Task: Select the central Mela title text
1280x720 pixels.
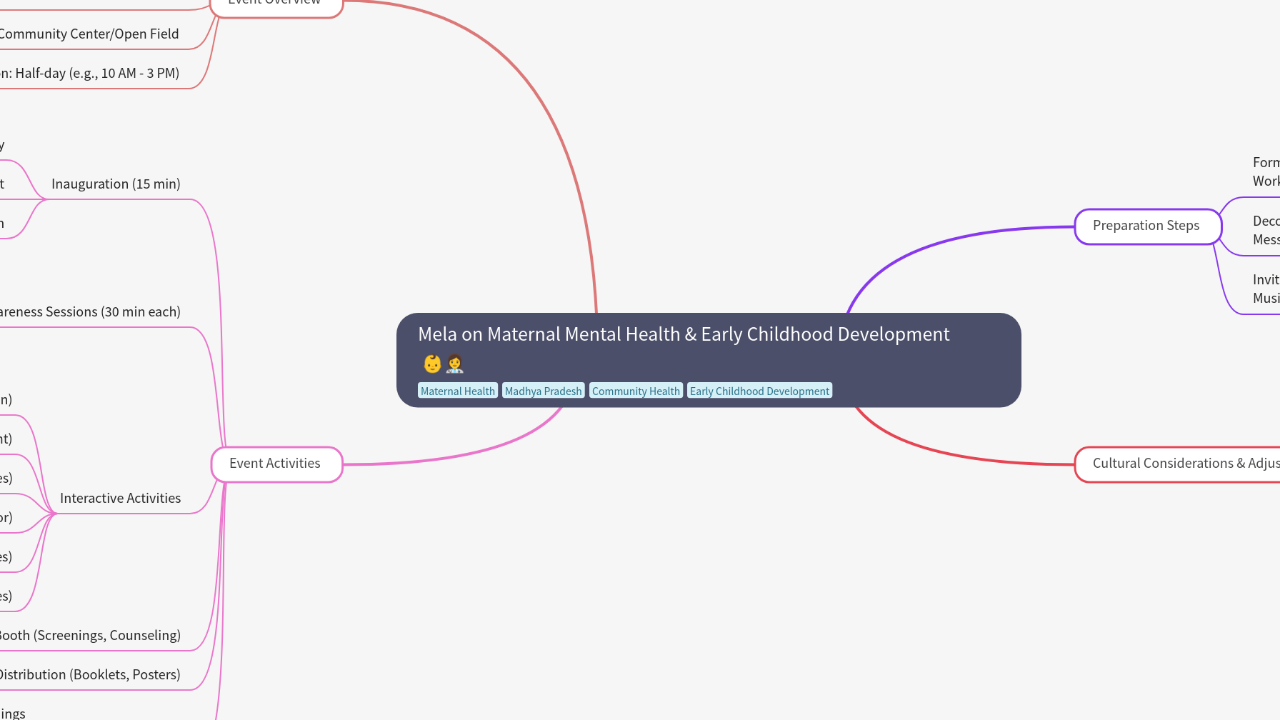Action: tap(683, 335)
